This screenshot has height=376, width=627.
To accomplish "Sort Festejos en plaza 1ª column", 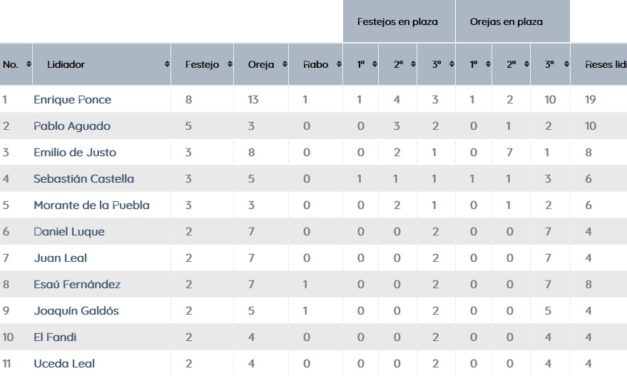I will (375, 64).
